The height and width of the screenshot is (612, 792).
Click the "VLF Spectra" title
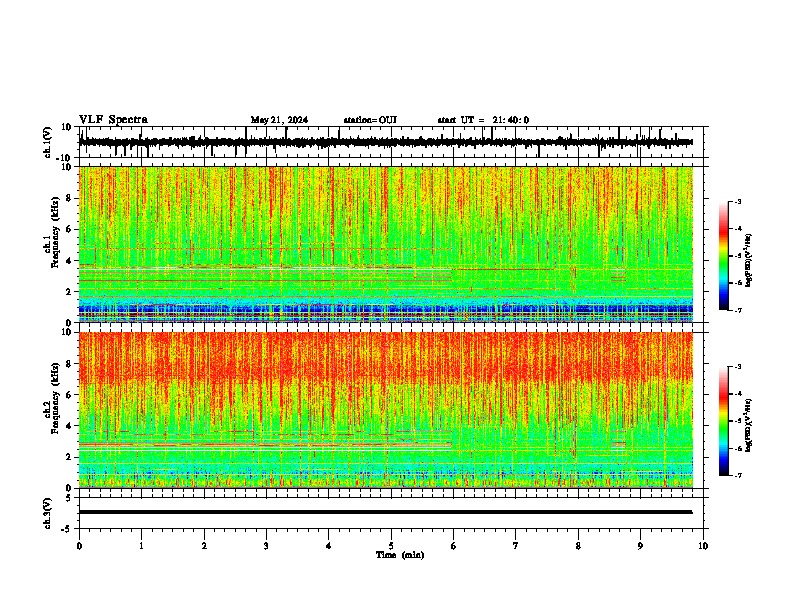click(113, 119)
